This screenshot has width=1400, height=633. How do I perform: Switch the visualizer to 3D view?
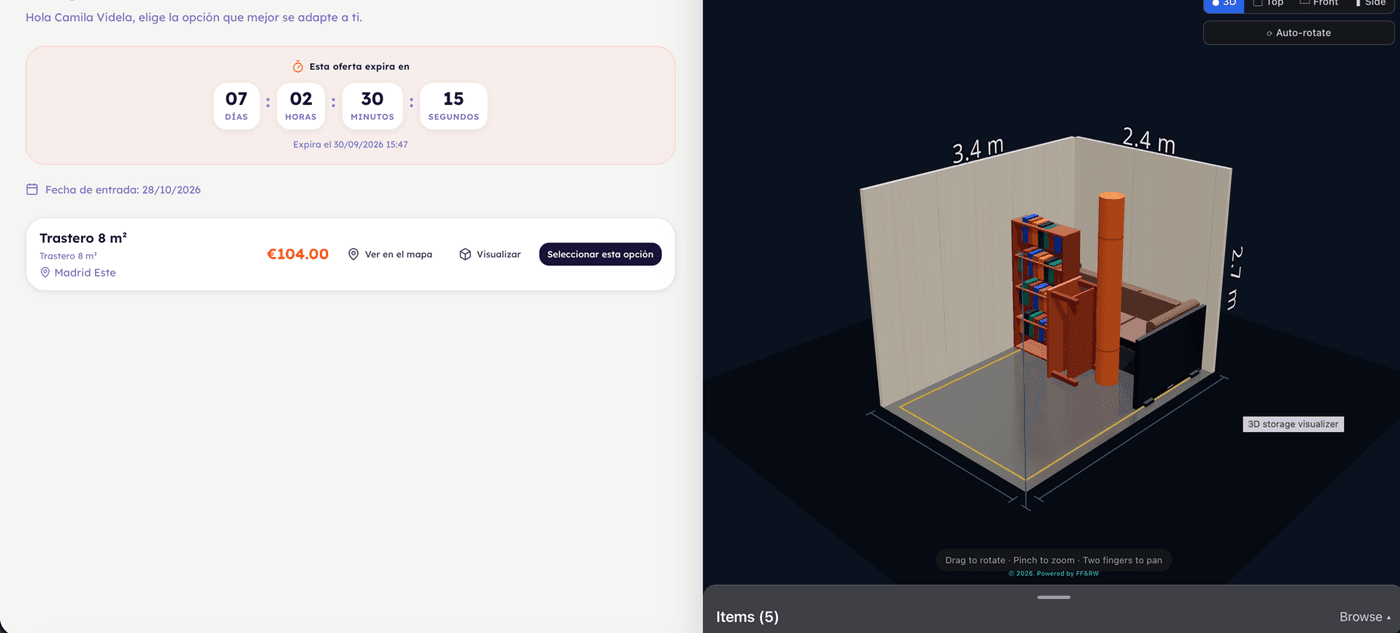(1223, 4)
